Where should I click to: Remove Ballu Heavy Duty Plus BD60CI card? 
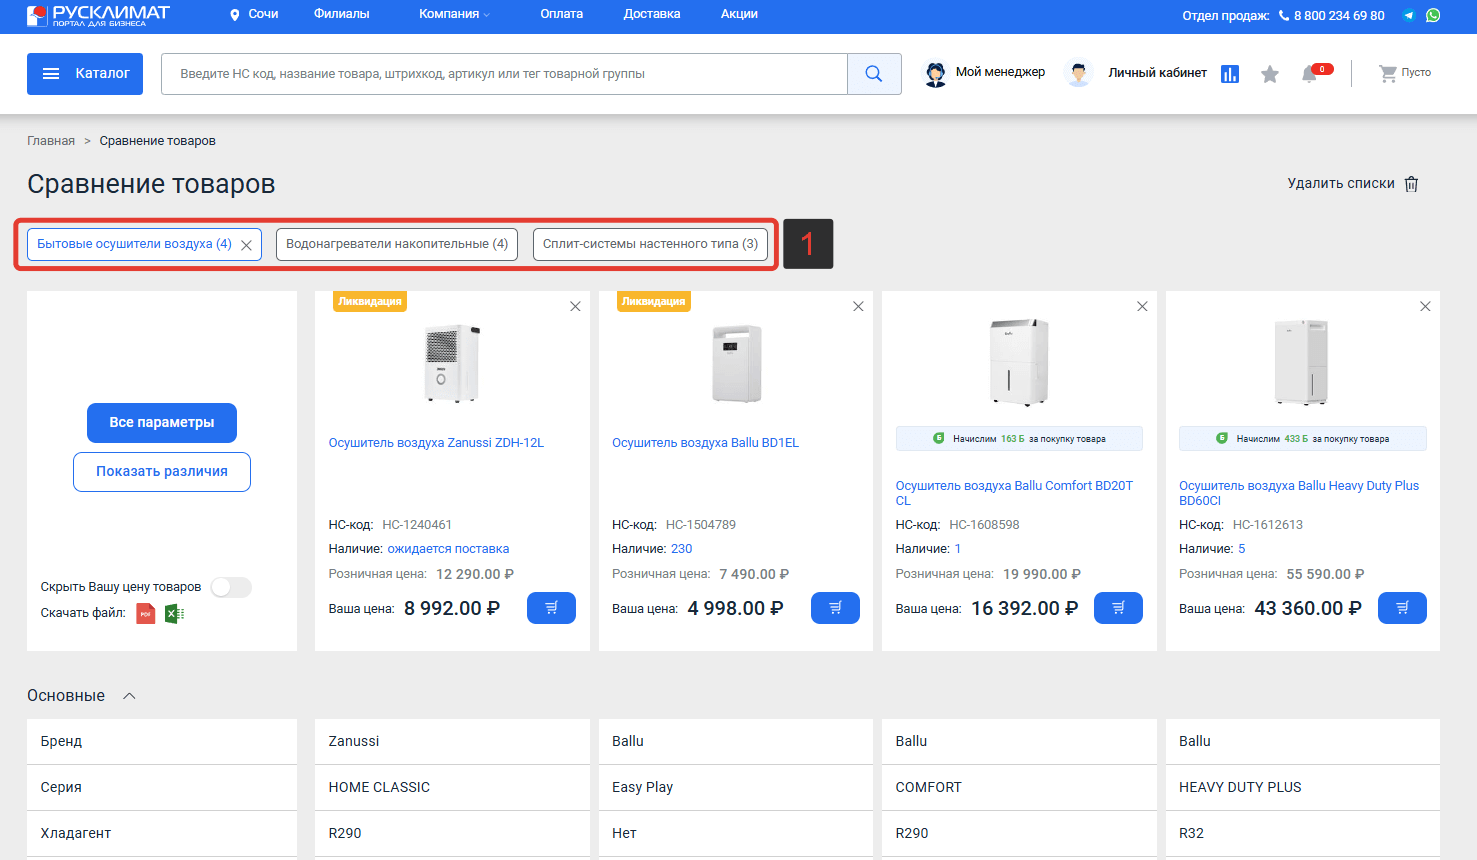(x=1425, y=307)
